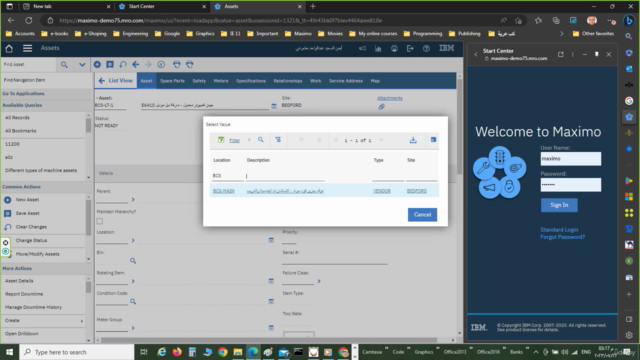Click the Find Asset search magnifier
Viewport: 640px width, 360px height.
coord(64,64)
